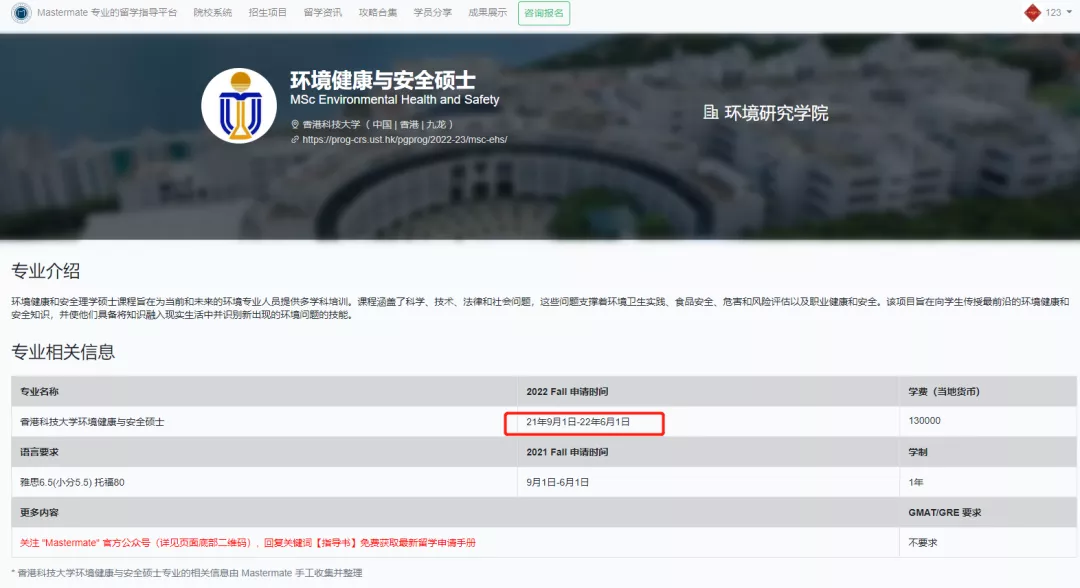Select 招生项目 in the top navigation
The image size is (1080, 588).
pos(266,13)
